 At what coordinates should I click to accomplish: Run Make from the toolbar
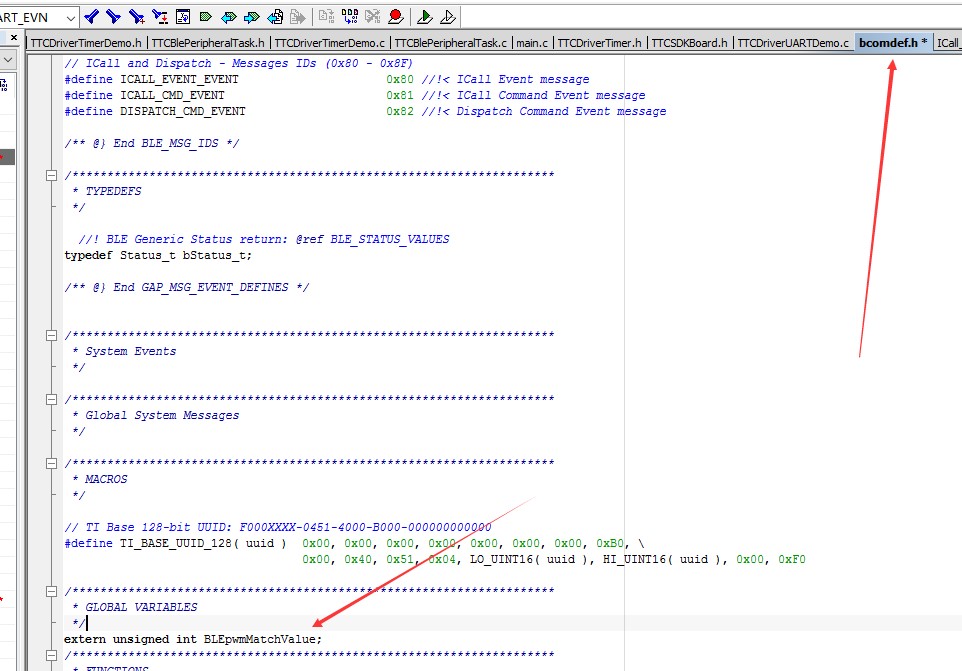click(x=350, y=17)
